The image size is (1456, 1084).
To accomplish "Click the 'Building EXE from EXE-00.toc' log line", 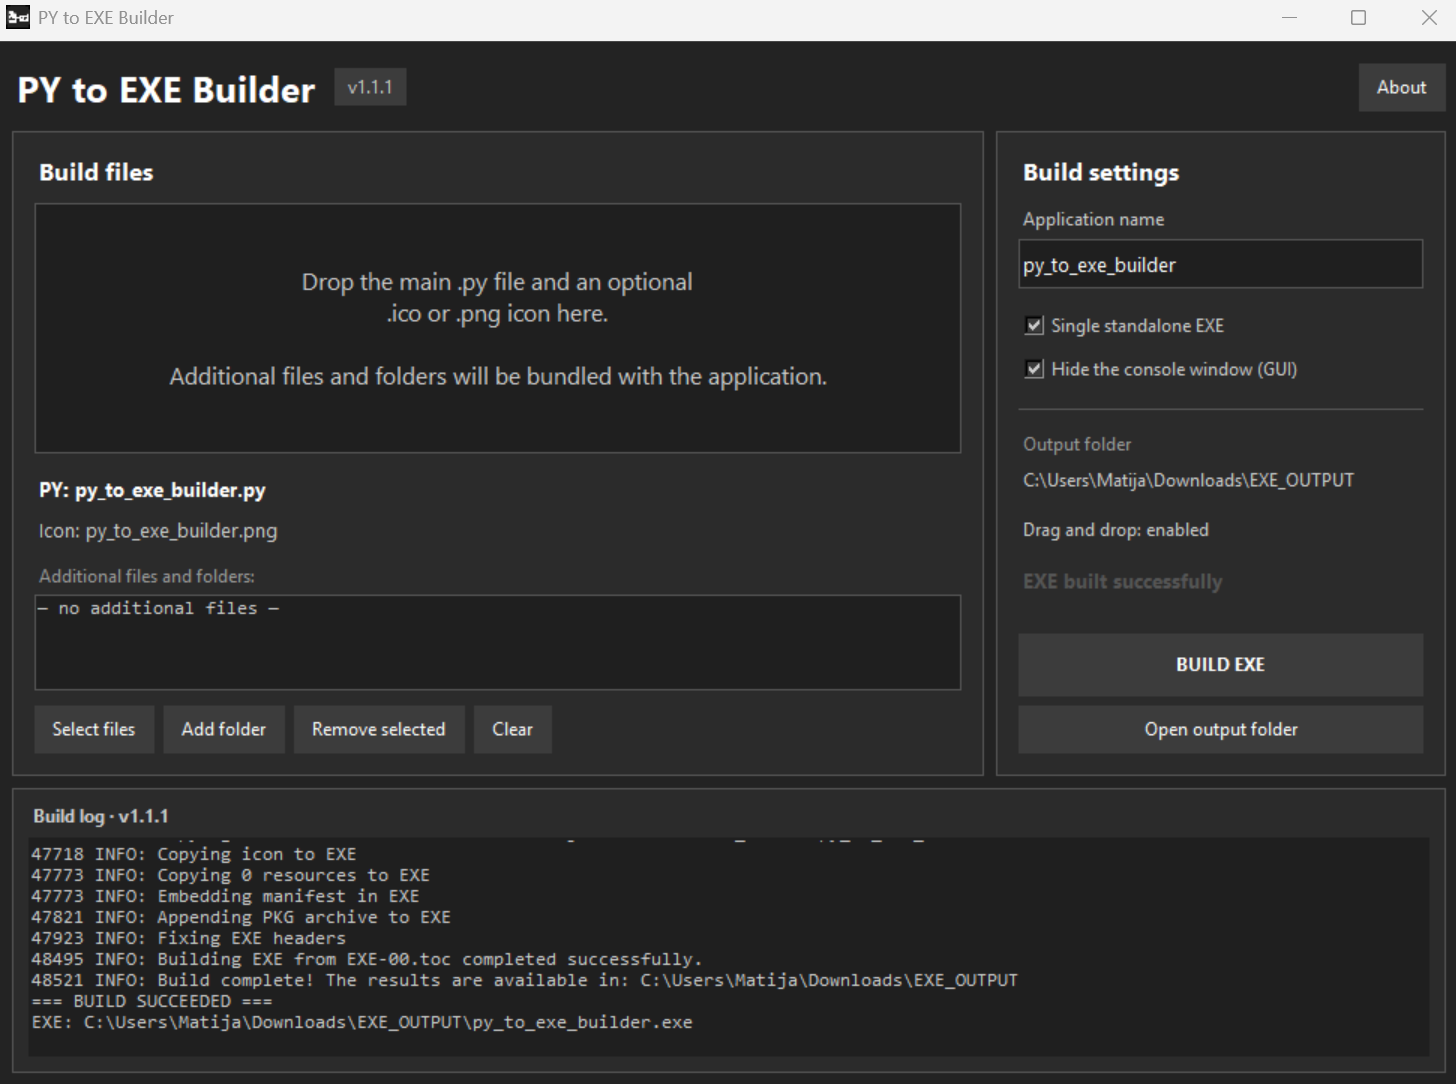I will pyautogui.click(x=367, y=959).
